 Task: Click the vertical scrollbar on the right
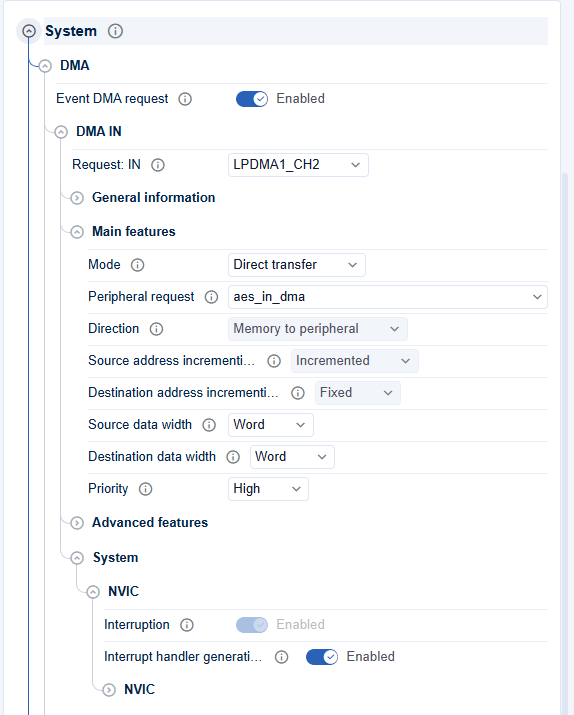[565, 442]
